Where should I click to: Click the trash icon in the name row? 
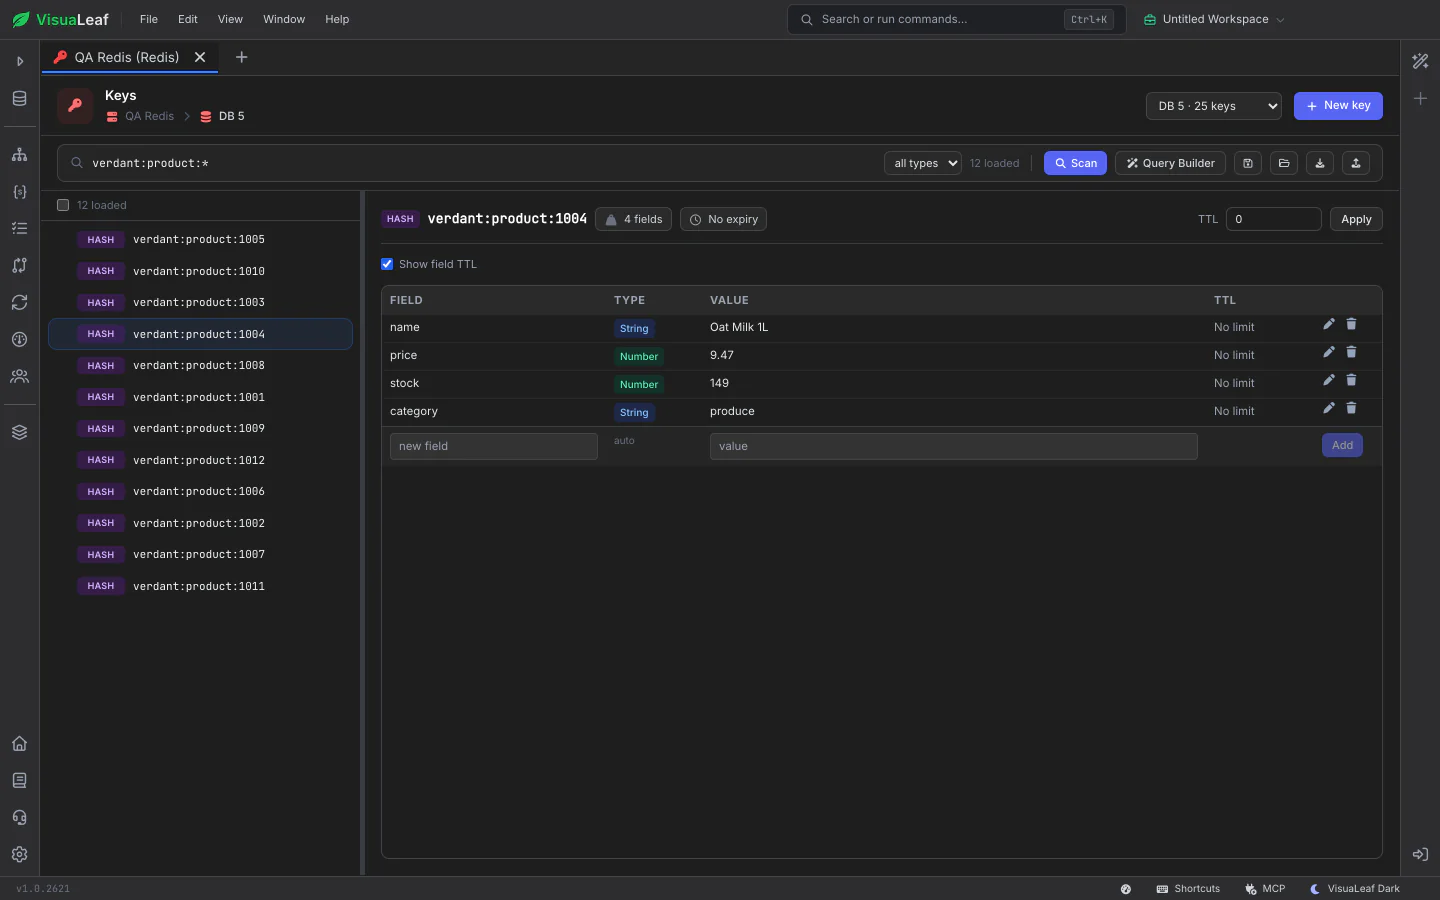point(1351,324)
